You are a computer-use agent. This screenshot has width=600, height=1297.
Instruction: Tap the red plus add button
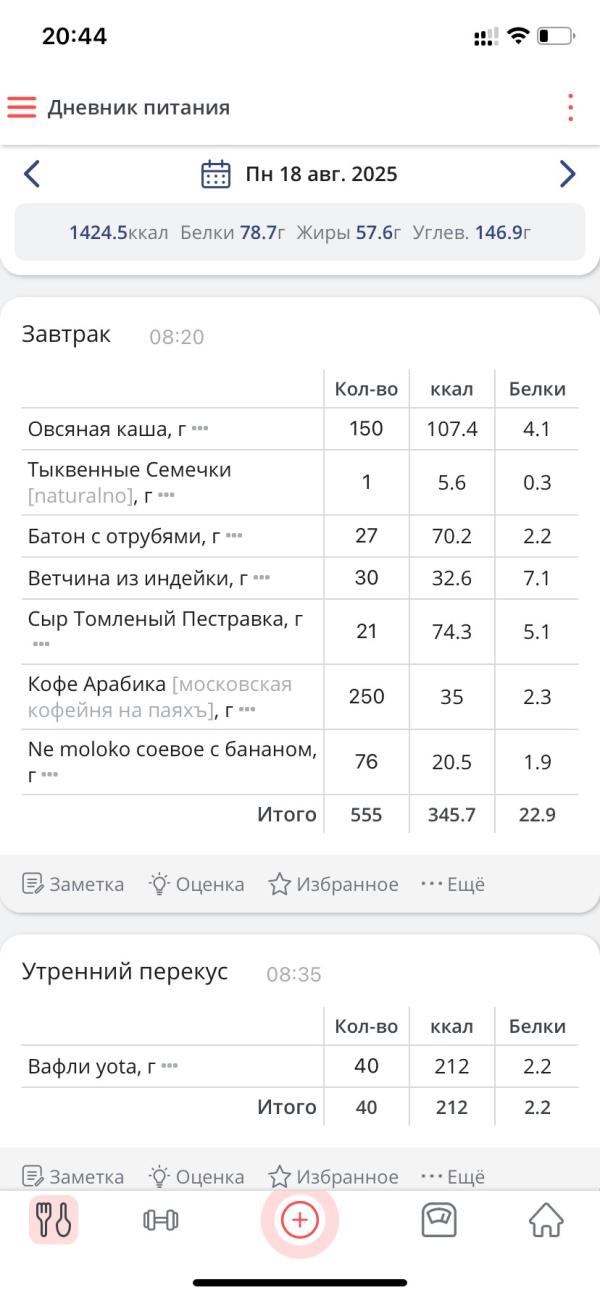pos(300,1220)
